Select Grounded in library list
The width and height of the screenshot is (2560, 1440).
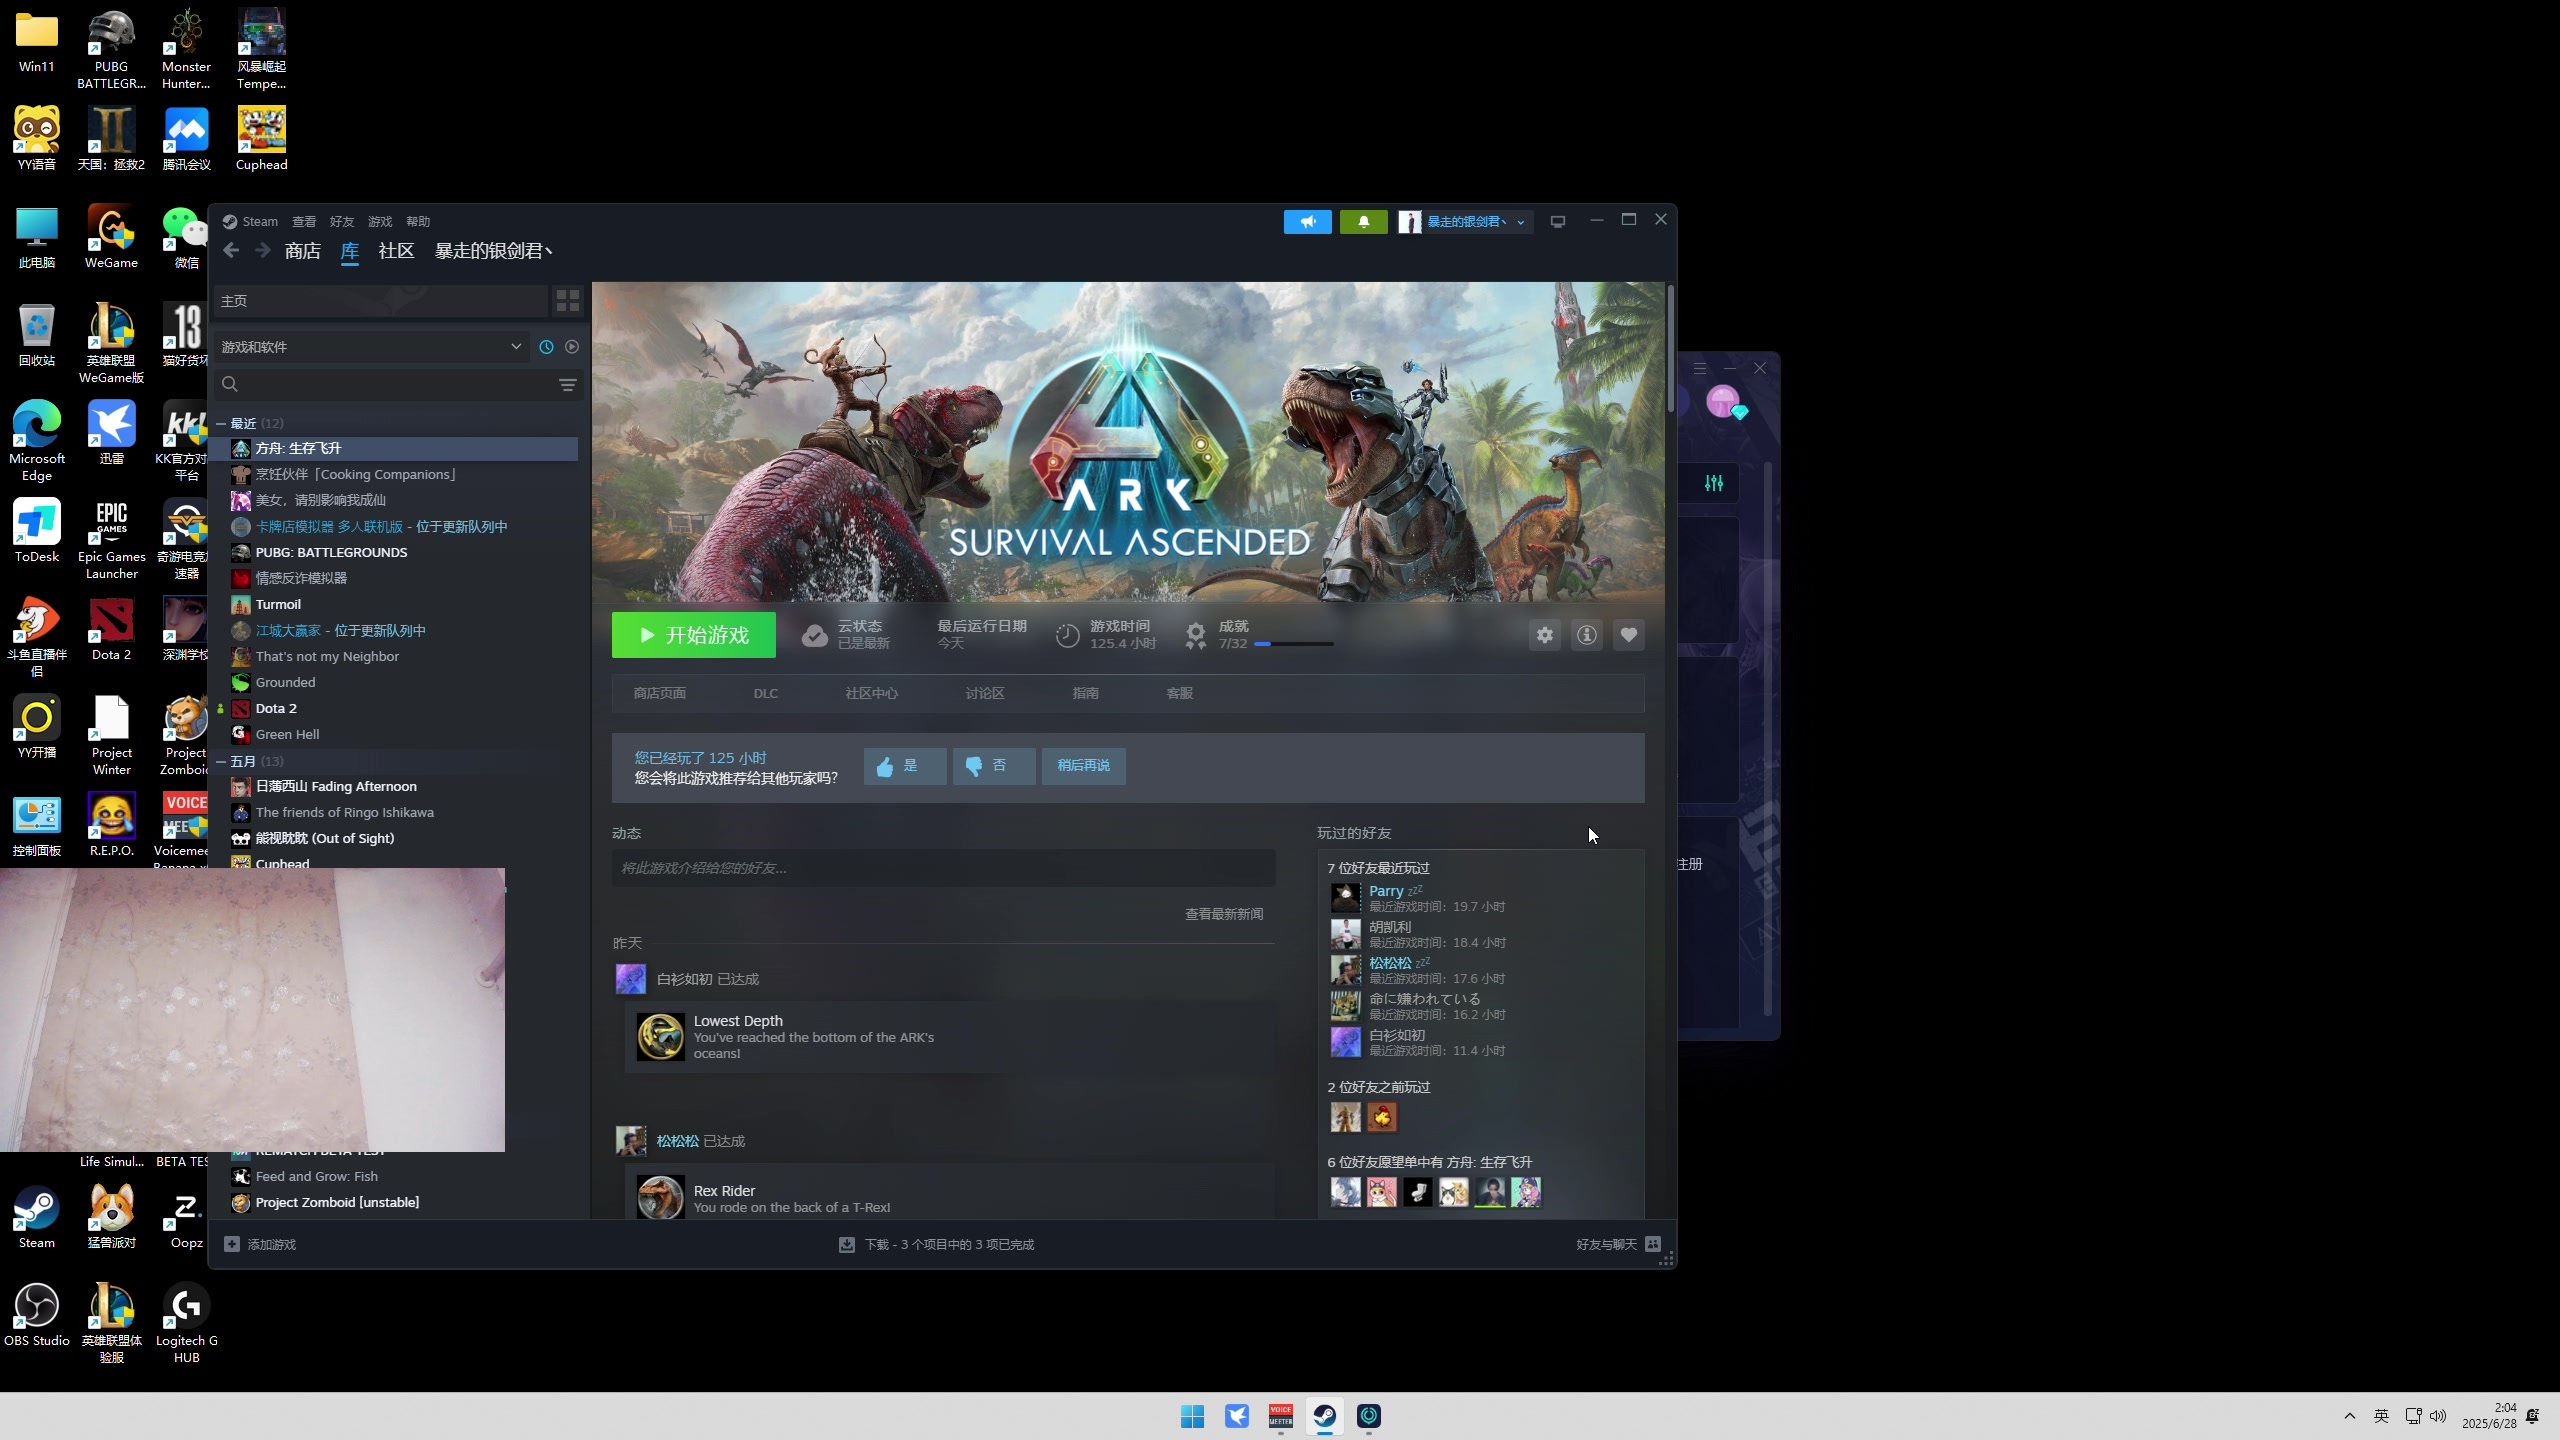tap(285, 682)
